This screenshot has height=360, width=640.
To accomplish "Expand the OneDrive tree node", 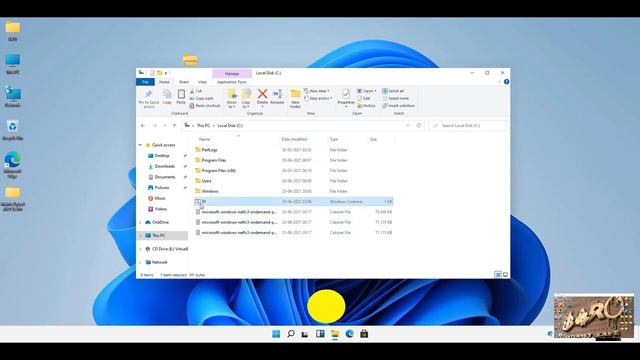I will click(x=140, y=222).
